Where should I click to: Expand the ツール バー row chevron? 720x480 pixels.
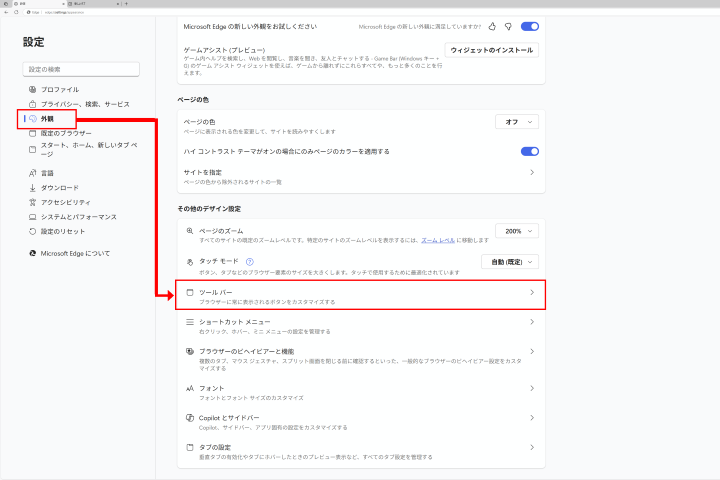[x=532, y=292]
